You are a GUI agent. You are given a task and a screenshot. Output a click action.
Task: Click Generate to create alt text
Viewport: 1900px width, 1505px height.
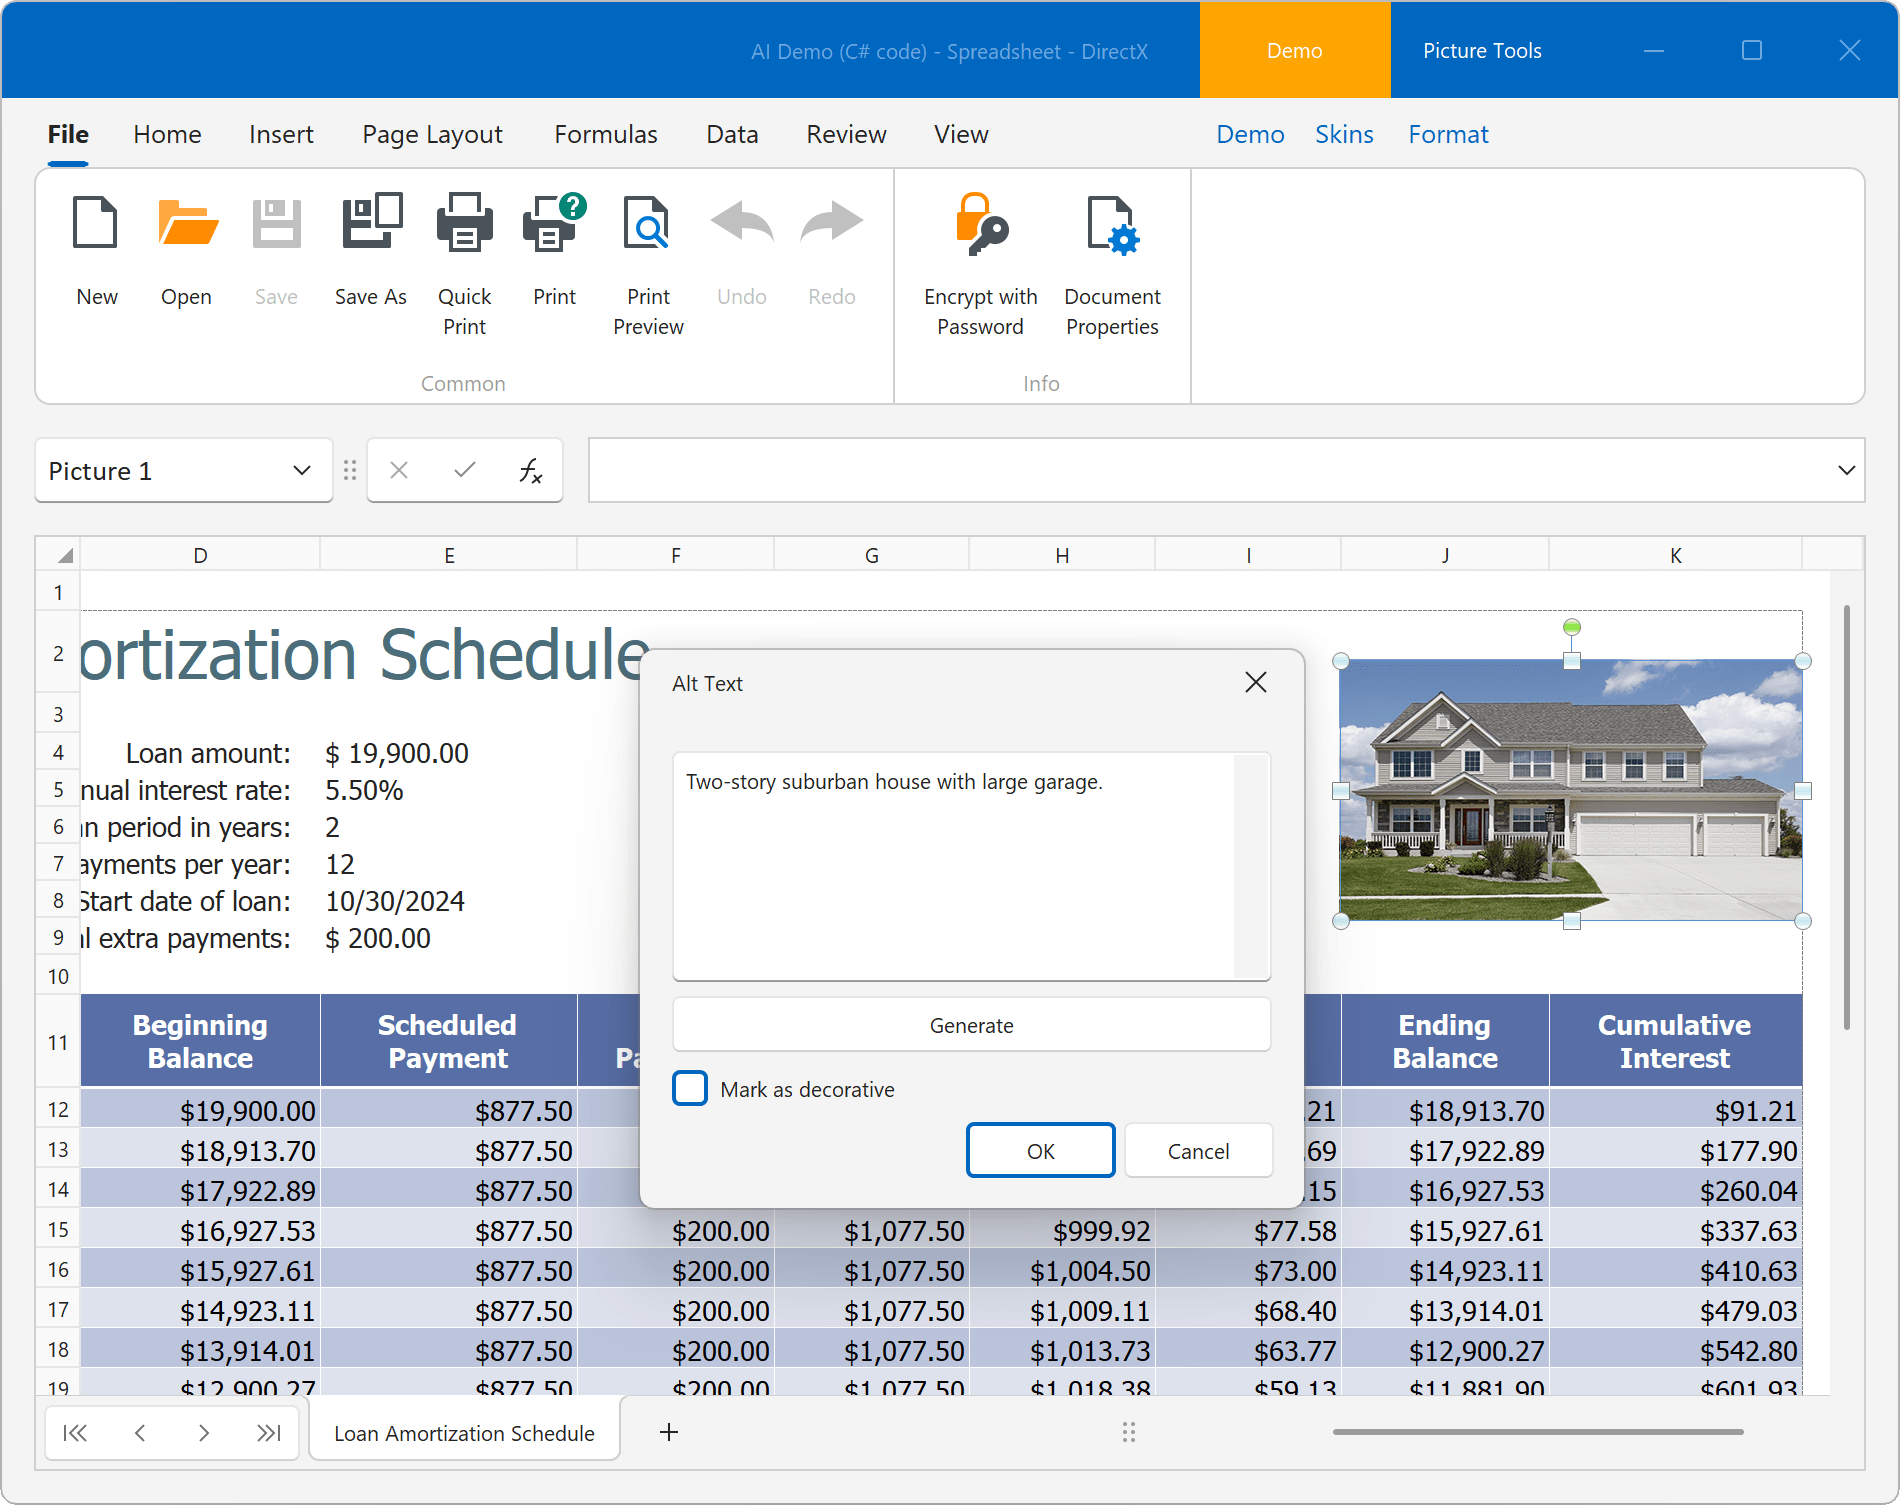pos(971,1025)
